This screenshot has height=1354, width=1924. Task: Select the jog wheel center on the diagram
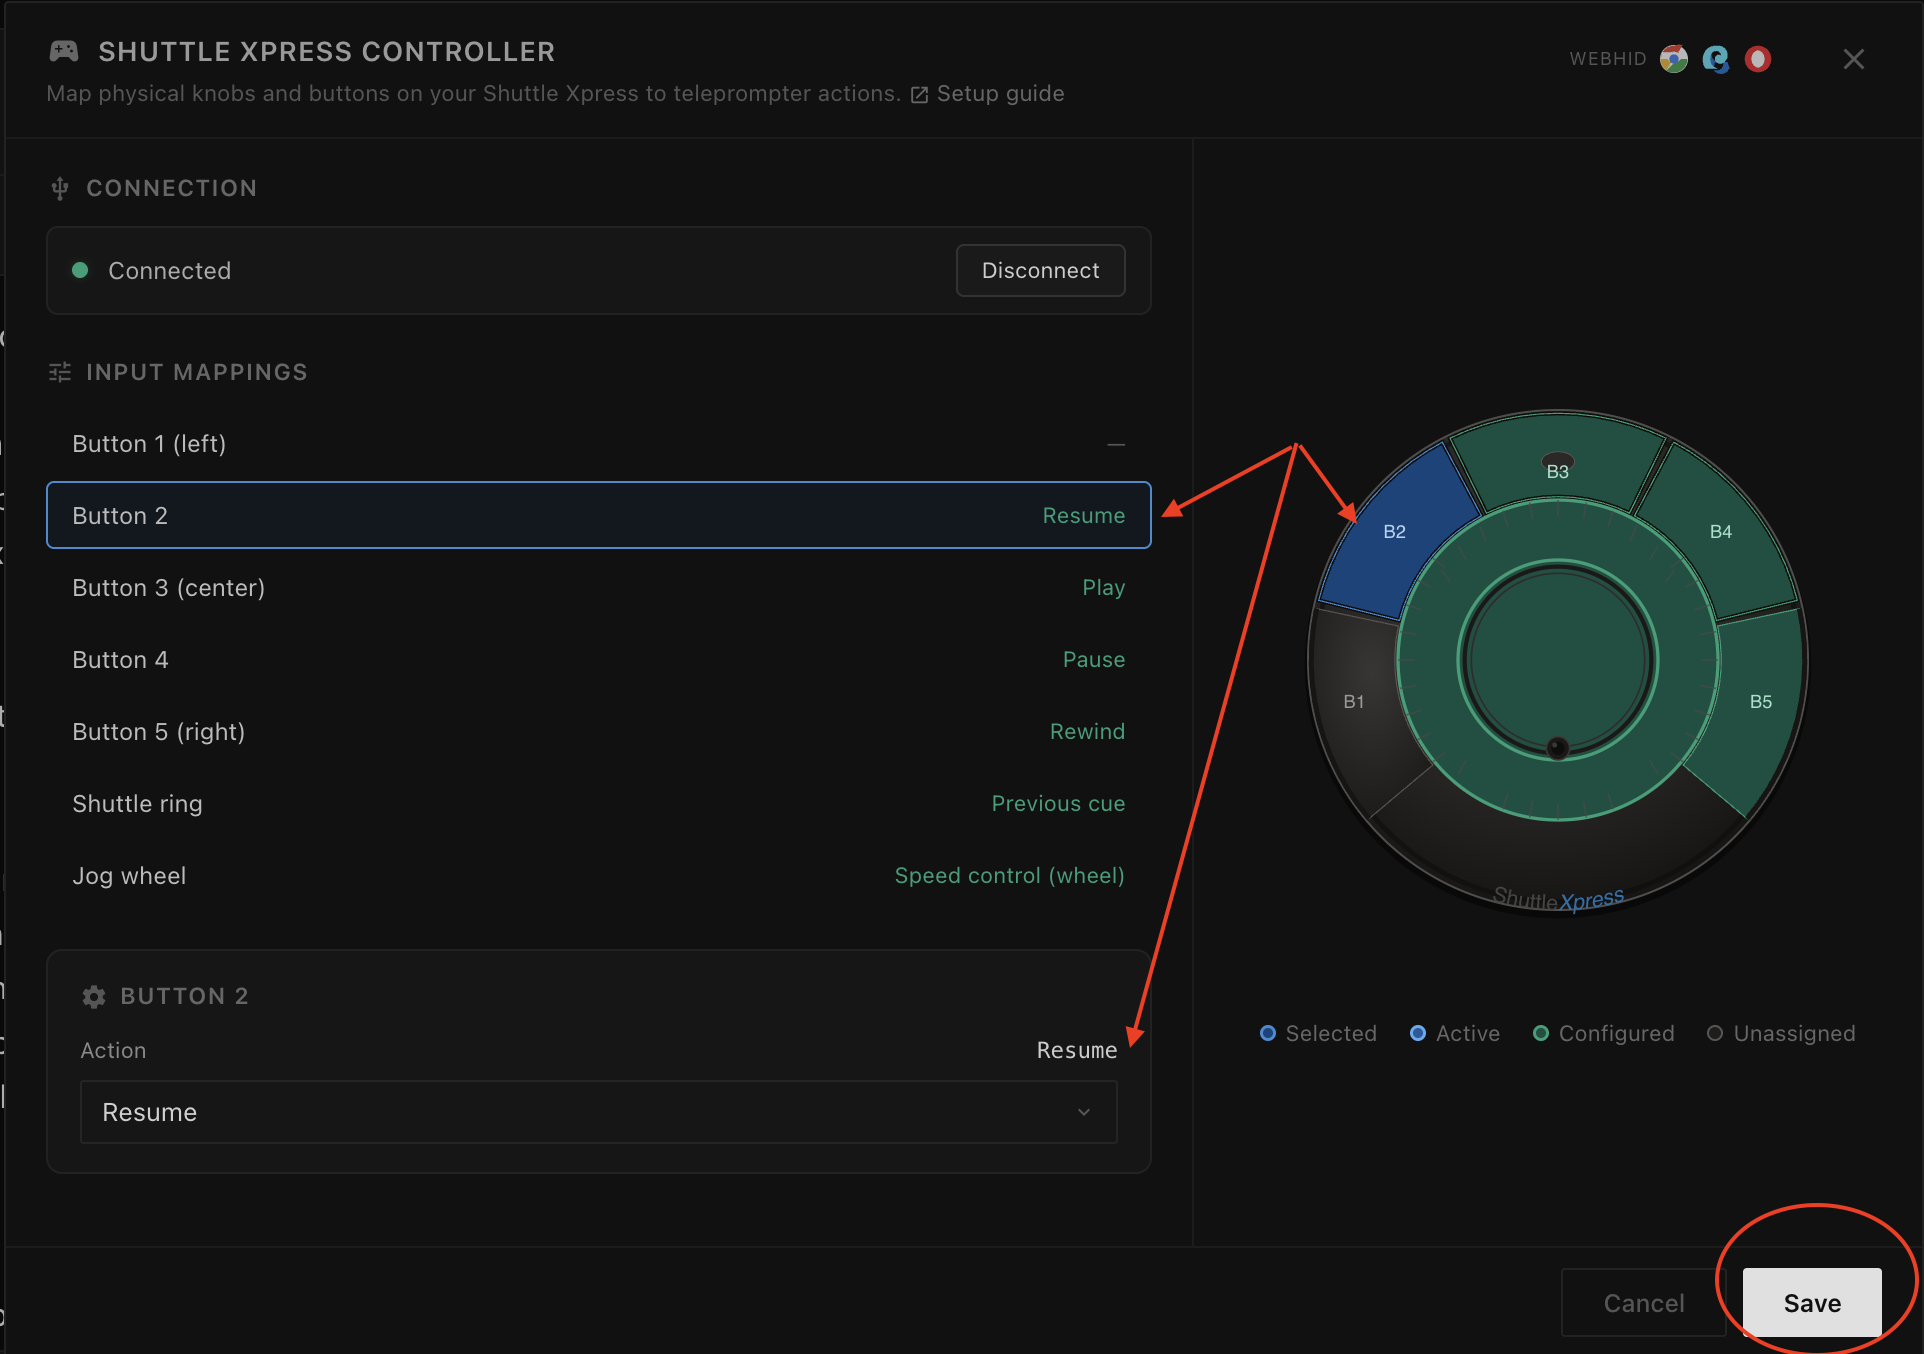tap(1557, 660)
